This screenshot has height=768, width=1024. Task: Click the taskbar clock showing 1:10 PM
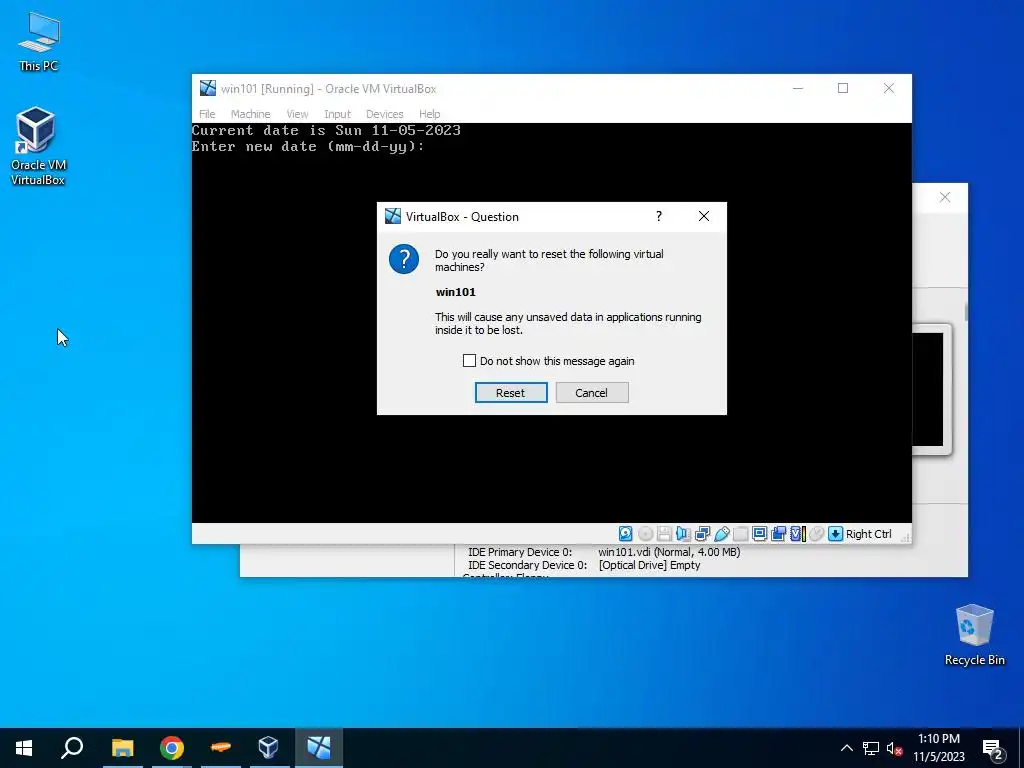point(938,748)
